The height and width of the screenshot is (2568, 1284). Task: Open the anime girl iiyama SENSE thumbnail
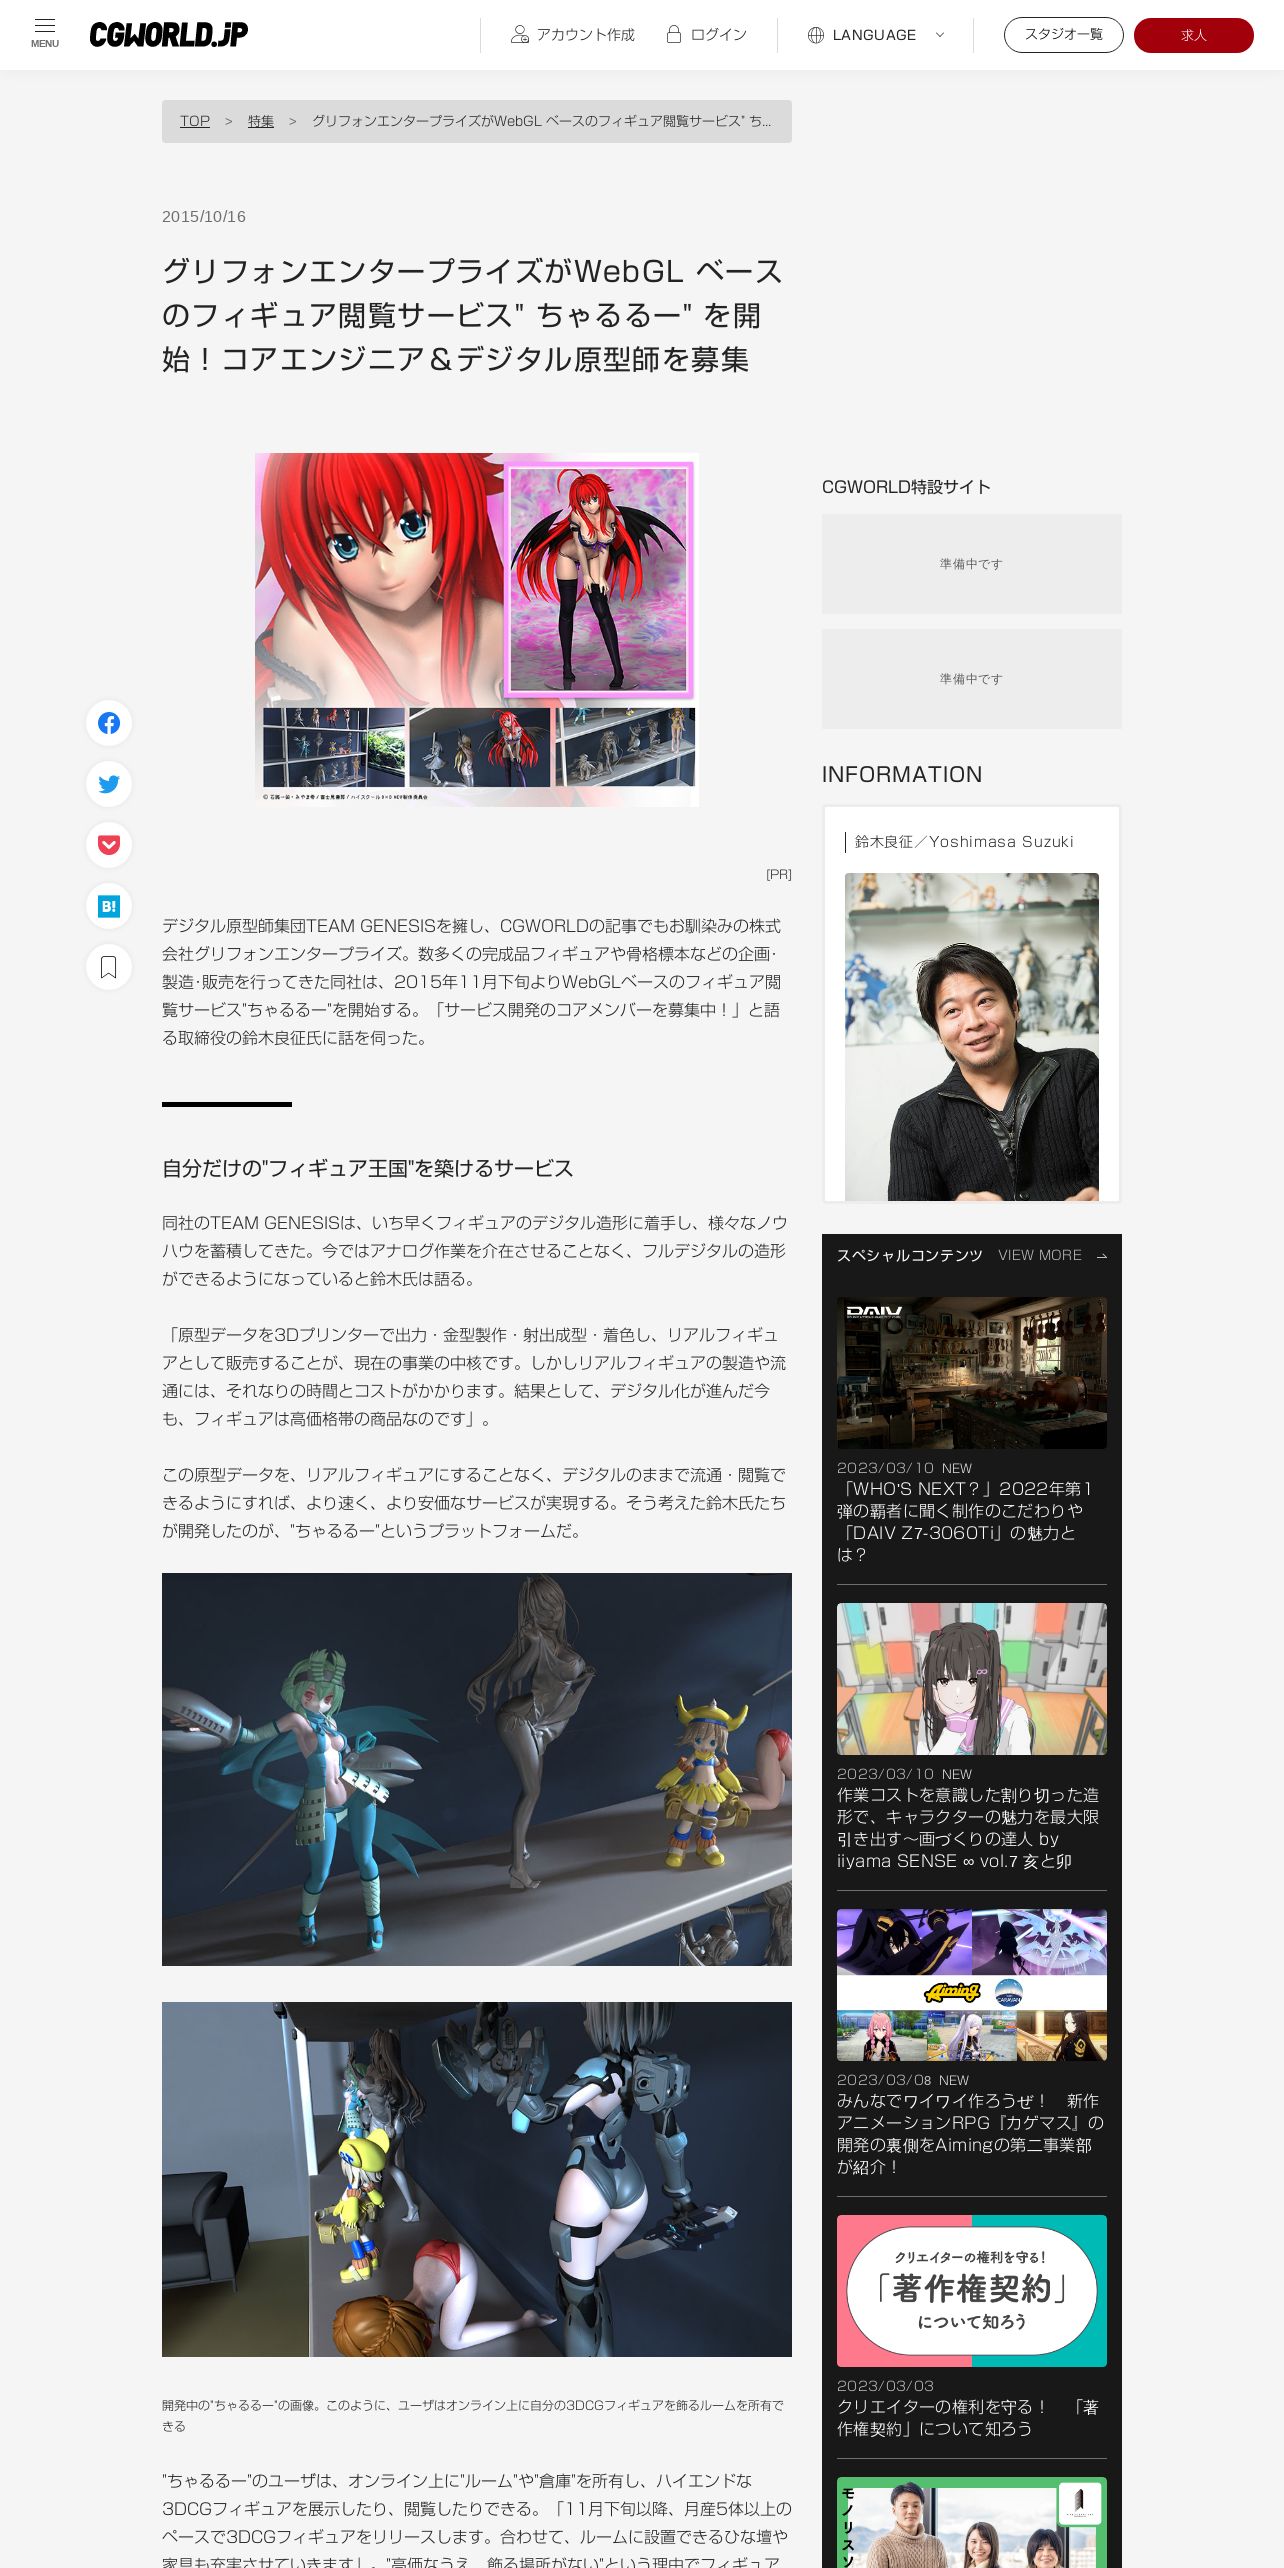coord(972,1679)
